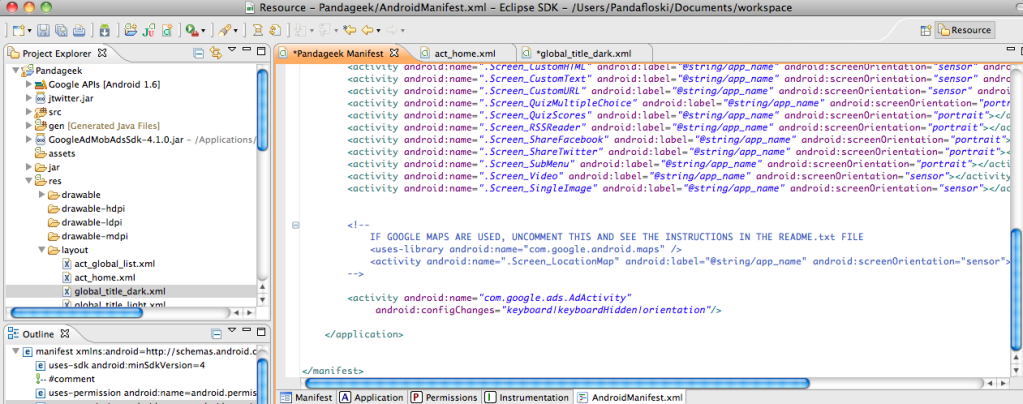
Task: Toggle Link with Editor in Project Explorer
Action: 214,52
